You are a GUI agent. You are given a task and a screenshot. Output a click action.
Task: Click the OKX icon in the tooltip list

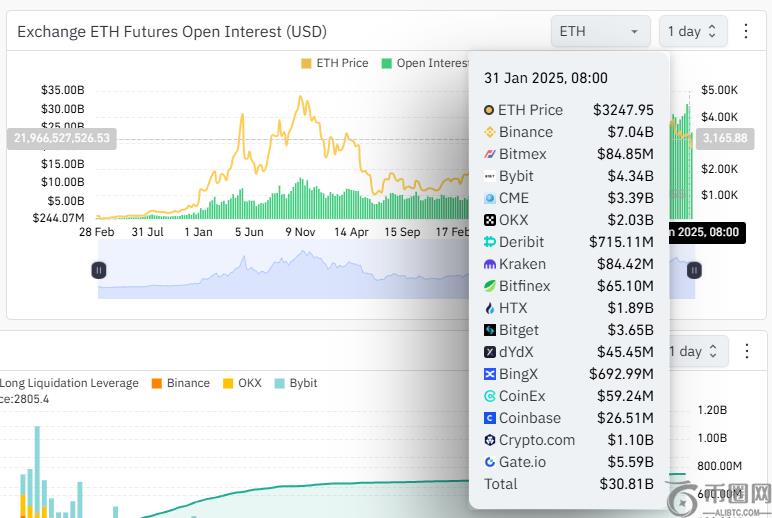point(489,220)
